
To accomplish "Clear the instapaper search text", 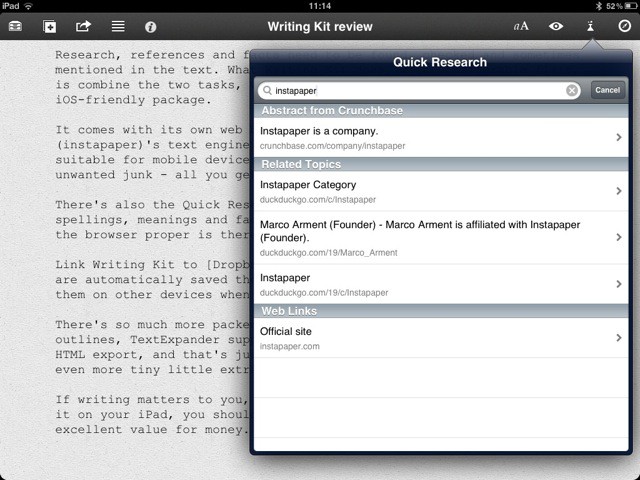I will click(572, 90).
